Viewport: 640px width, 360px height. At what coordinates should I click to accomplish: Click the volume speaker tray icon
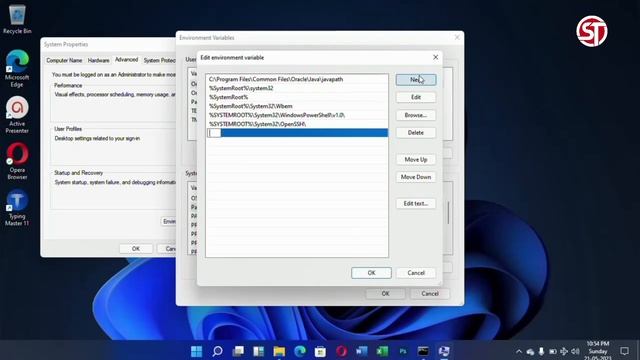tap(575, 351)
